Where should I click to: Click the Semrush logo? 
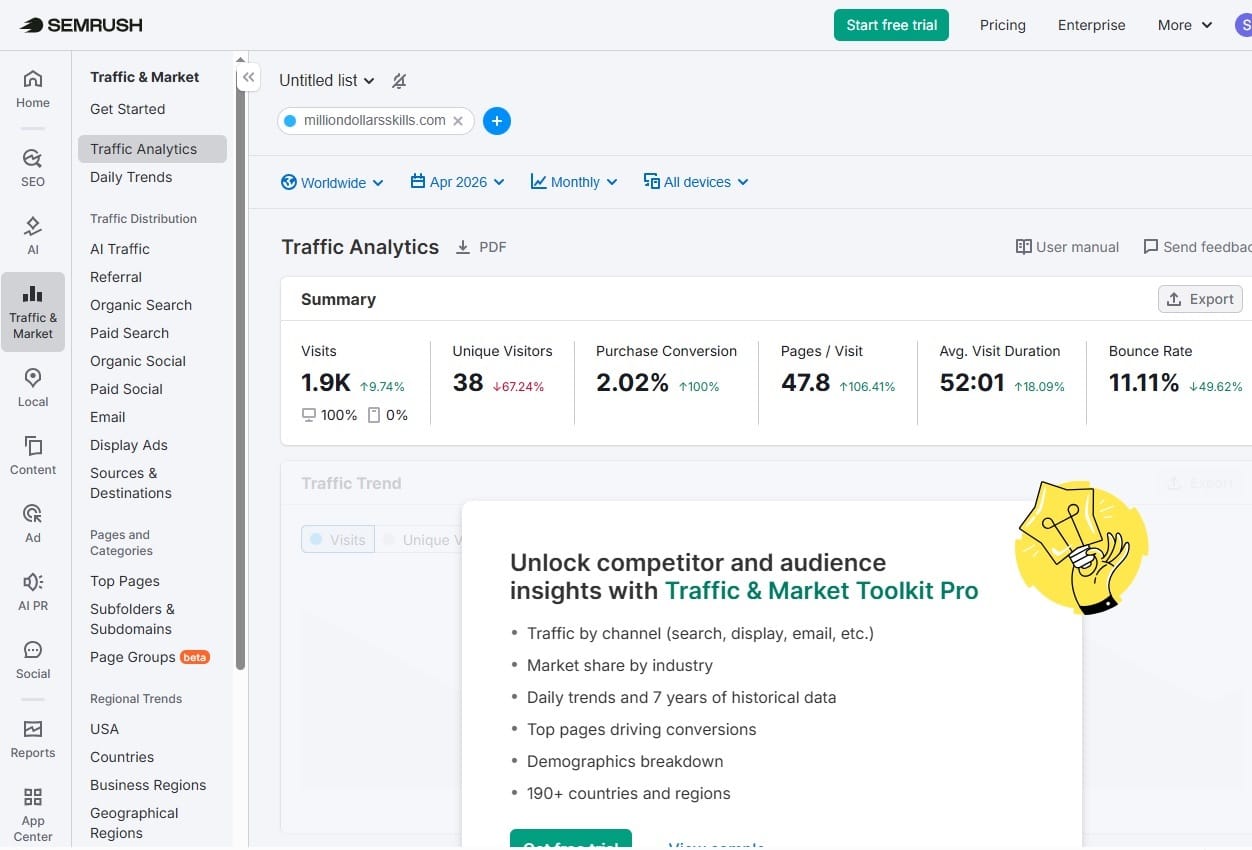[80, 25]
